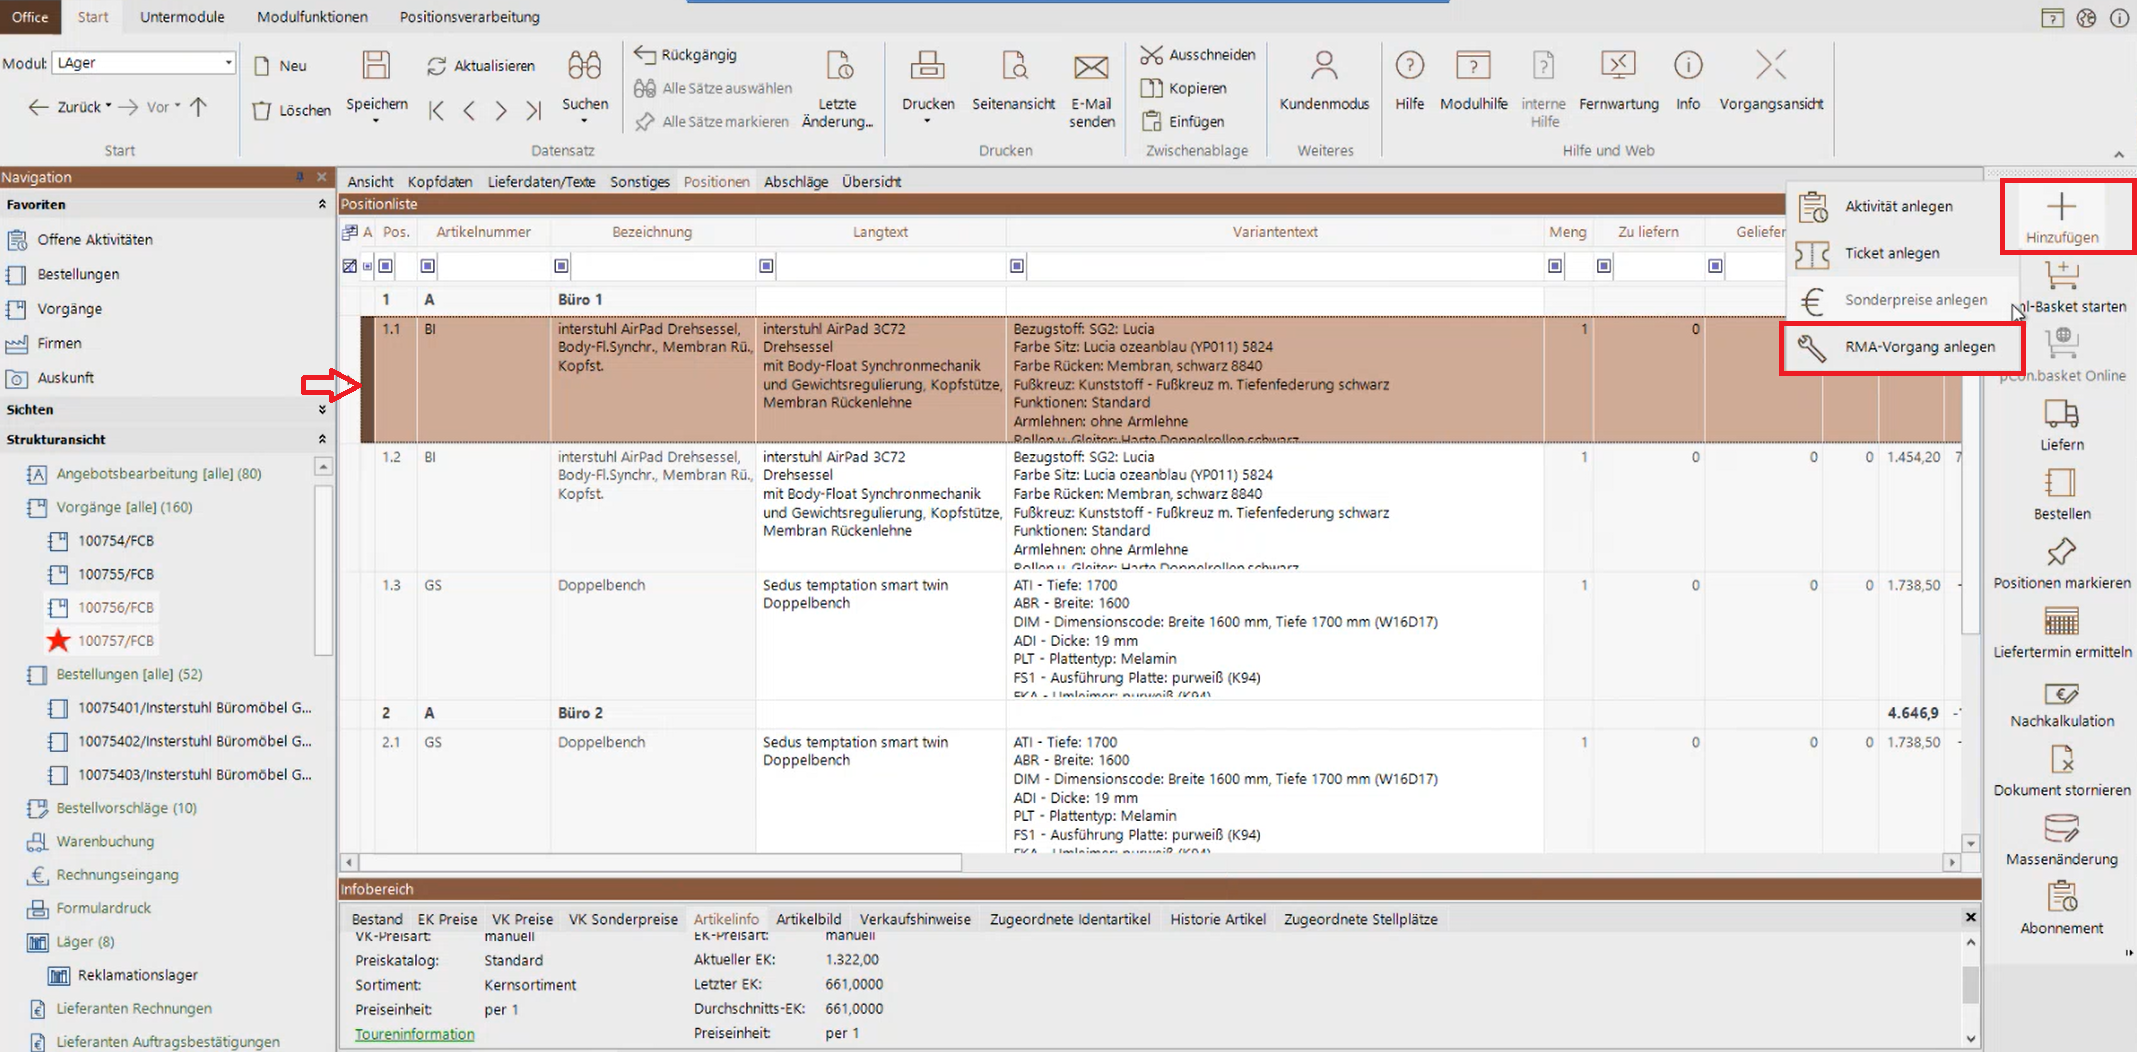Viewport: 2137px width, 1052px height.
Task: Click the Liefern icon in sidebar
Action: pyautogui.click(x=2061, y=414)
